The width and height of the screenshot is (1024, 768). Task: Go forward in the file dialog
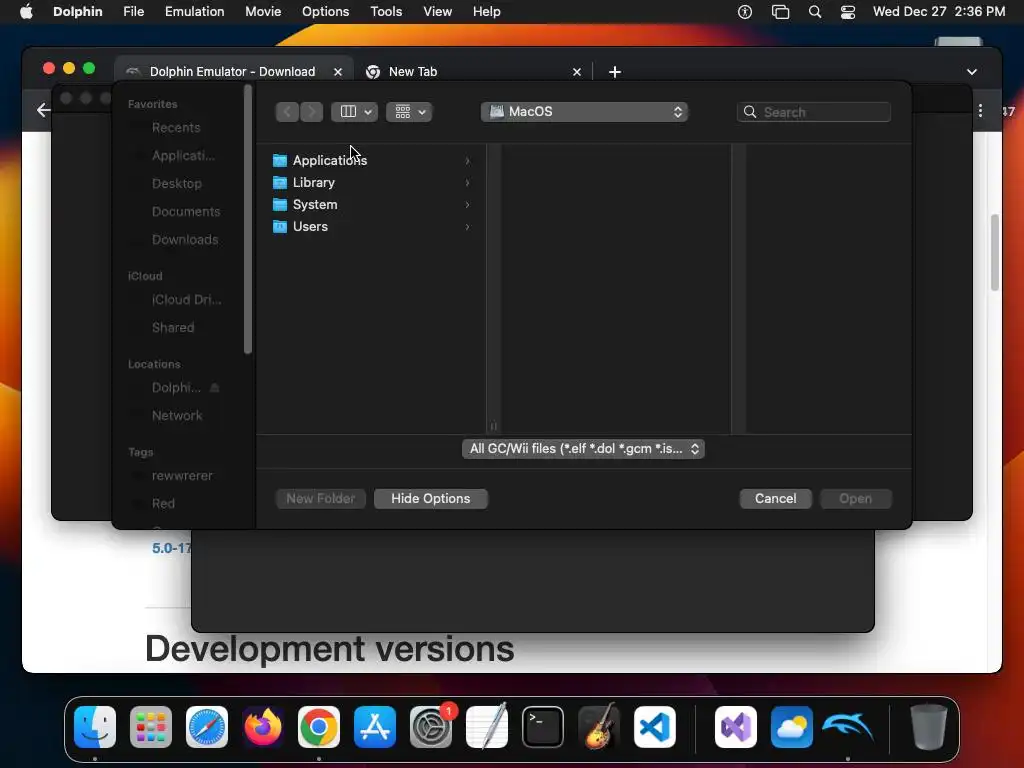[312, 112]
